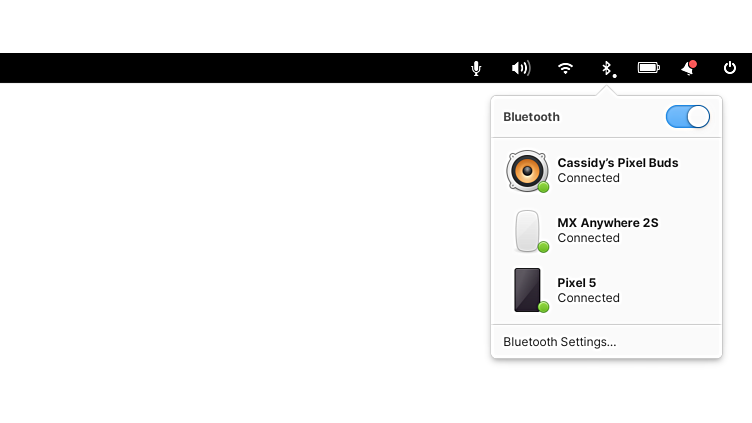Select the Cassidy's Pixel Buds device name

(618, 163)
